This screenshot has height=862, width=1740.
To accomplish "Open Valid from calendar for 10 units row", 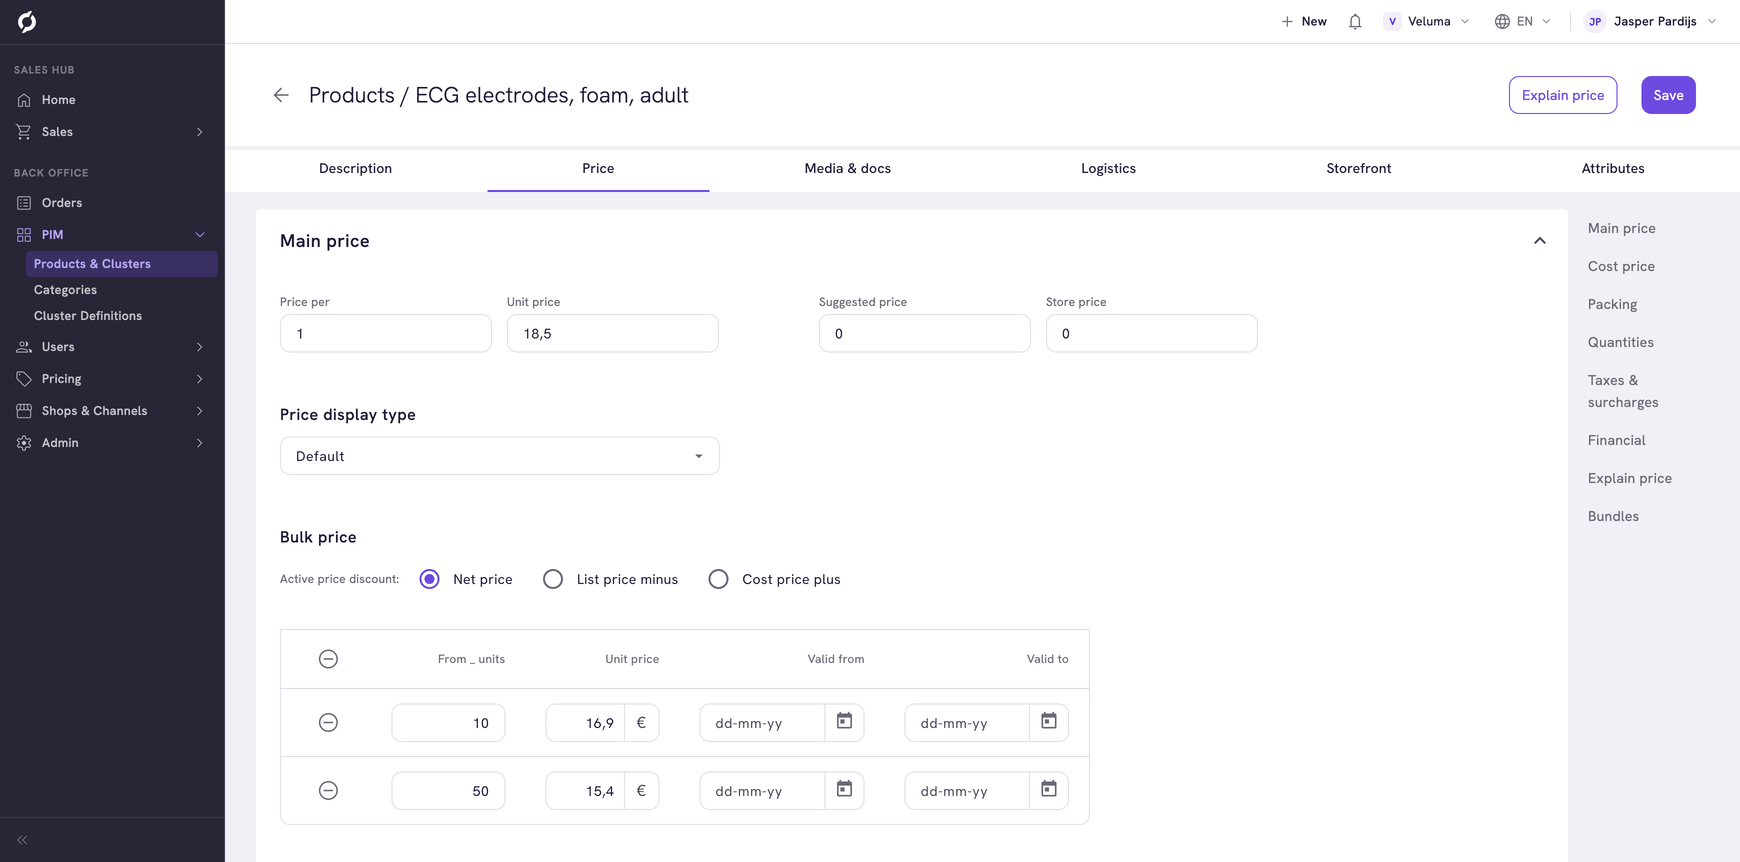I will (x=845, y=722).
